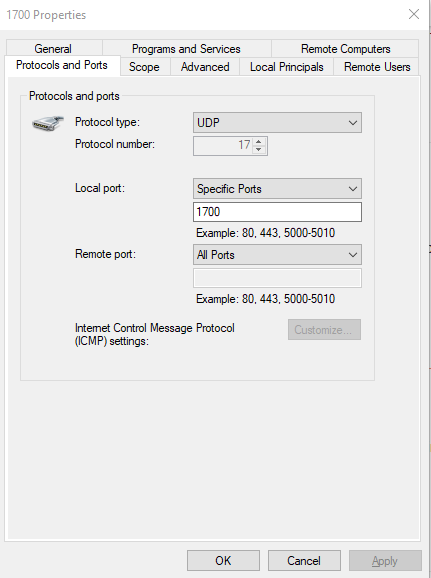This screenshot has height=578, width=431.
Task: Click the example text under remote port field
Action: [x=265, y=299]
